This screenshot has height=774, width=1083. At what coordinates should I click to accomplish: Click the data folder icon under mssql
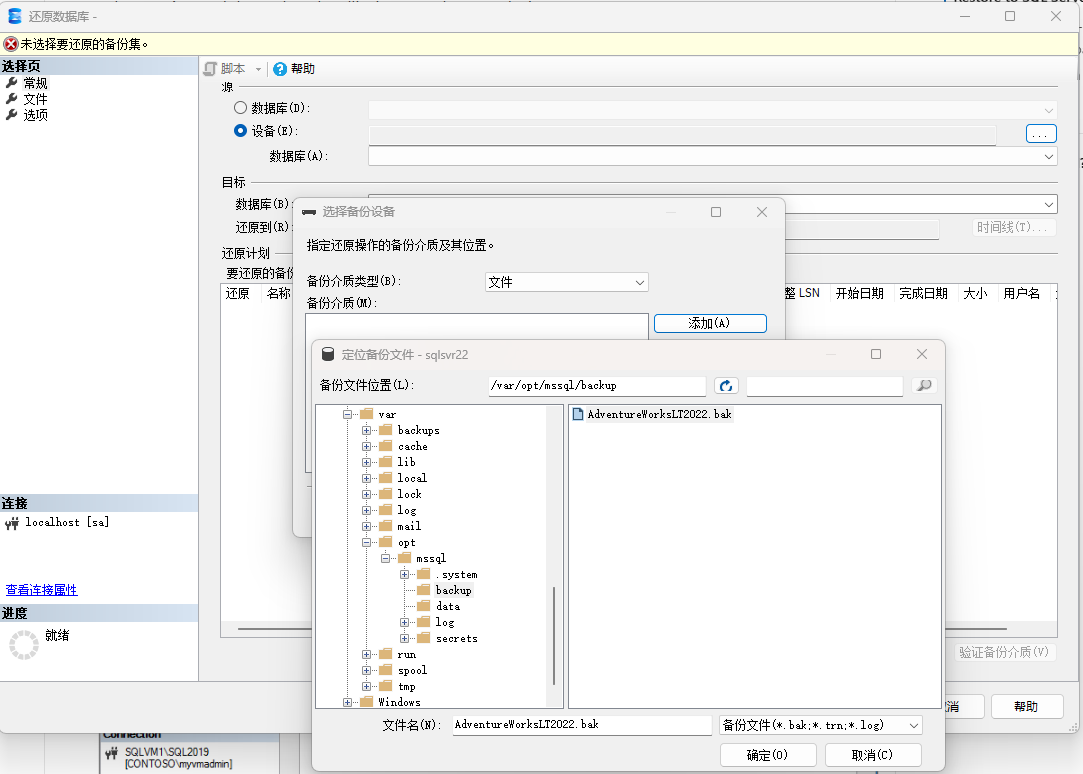(x=423, y=606)
